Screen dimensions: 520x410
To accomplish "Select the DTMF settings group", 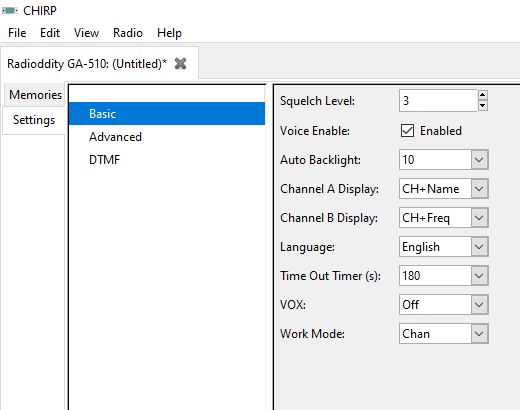I will point(104,160).
